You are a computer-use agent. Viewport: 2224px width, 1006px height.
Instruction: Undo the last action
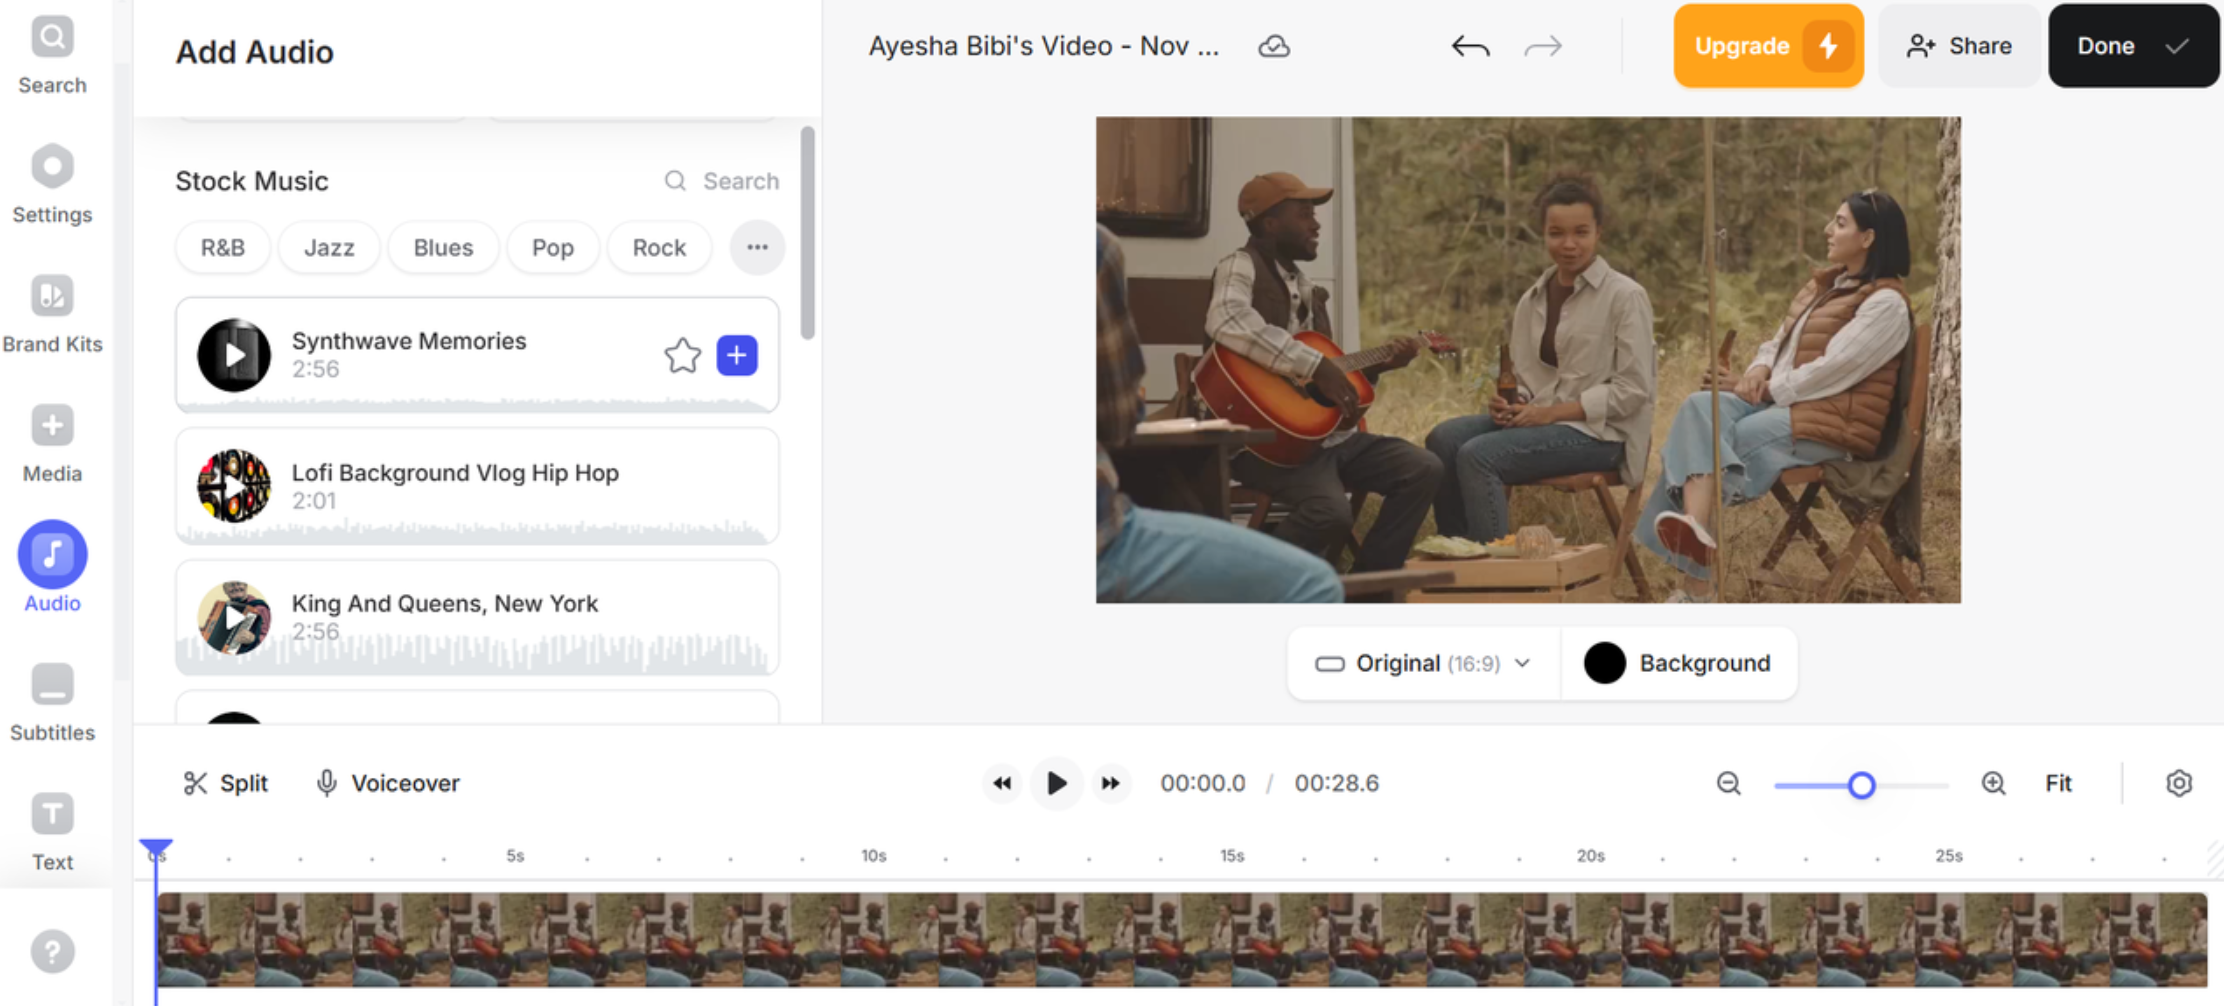coord(1470,45)
